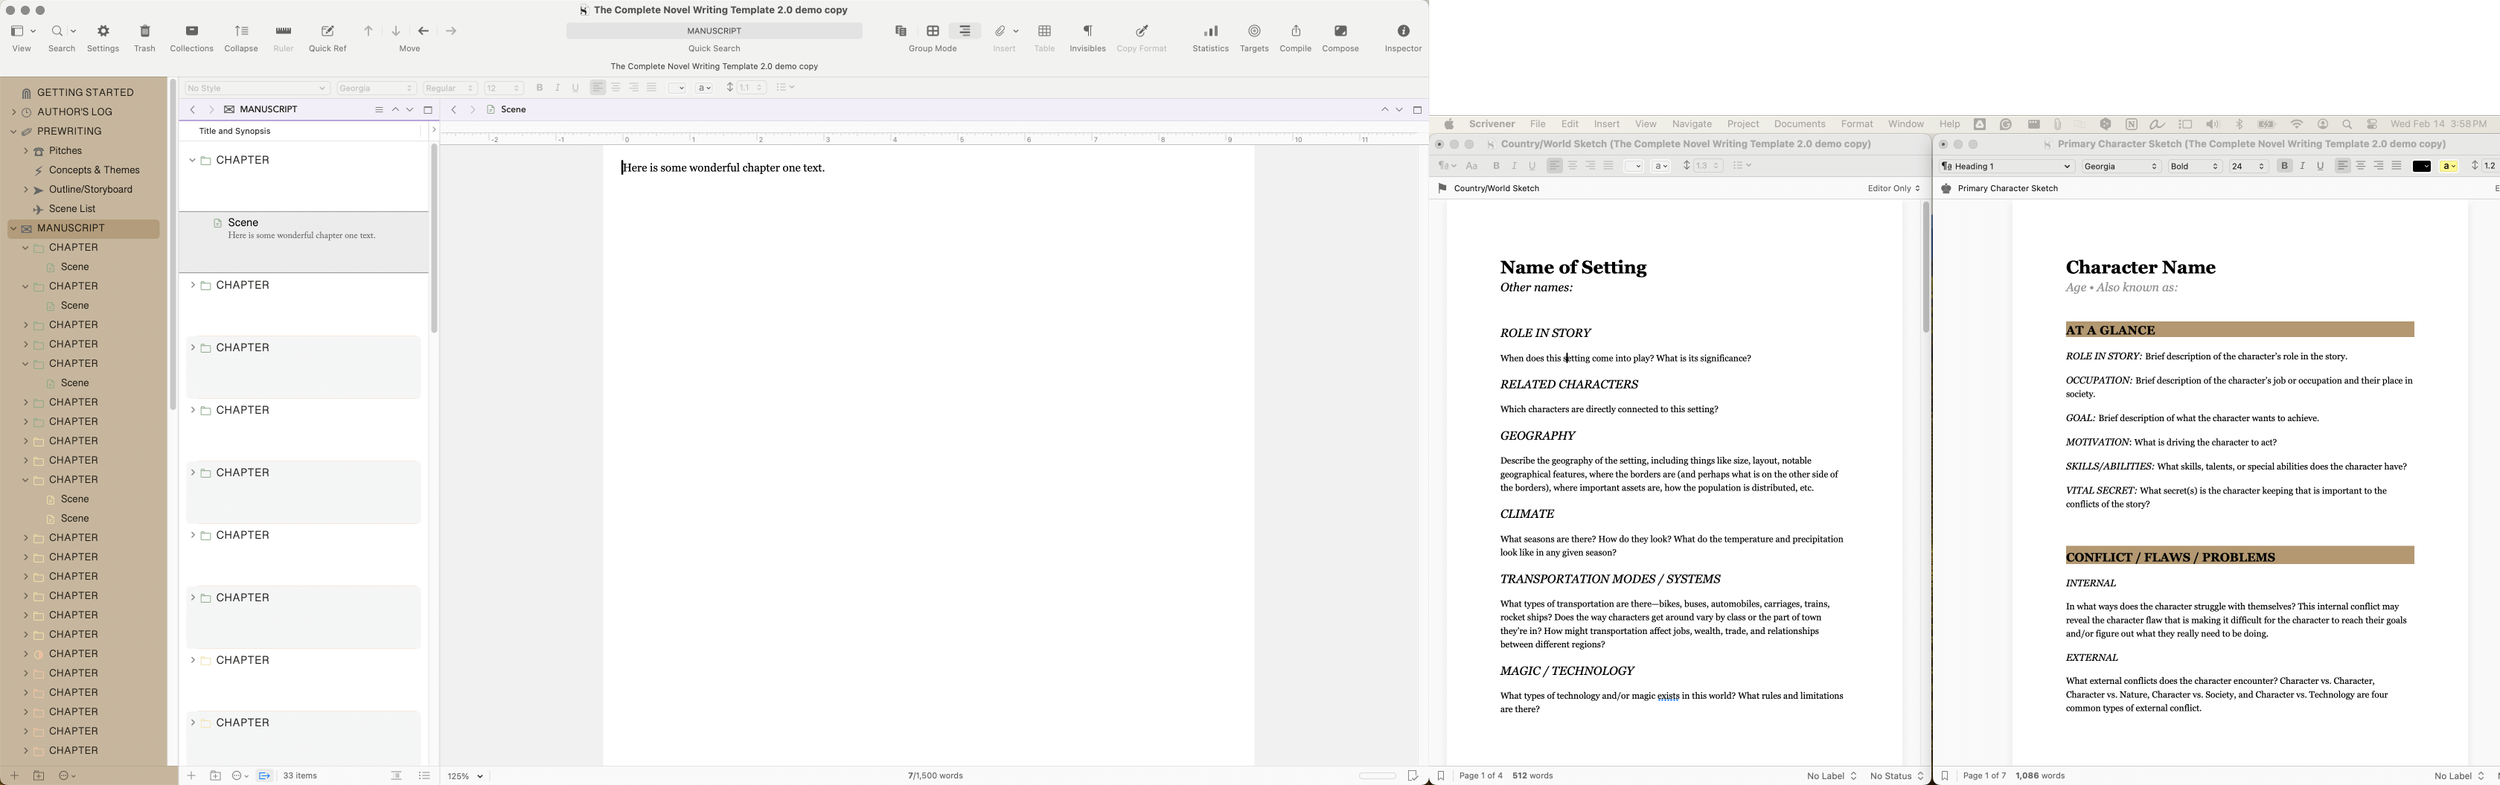Right align text in Country/World Sketch window

(1590, 167)
